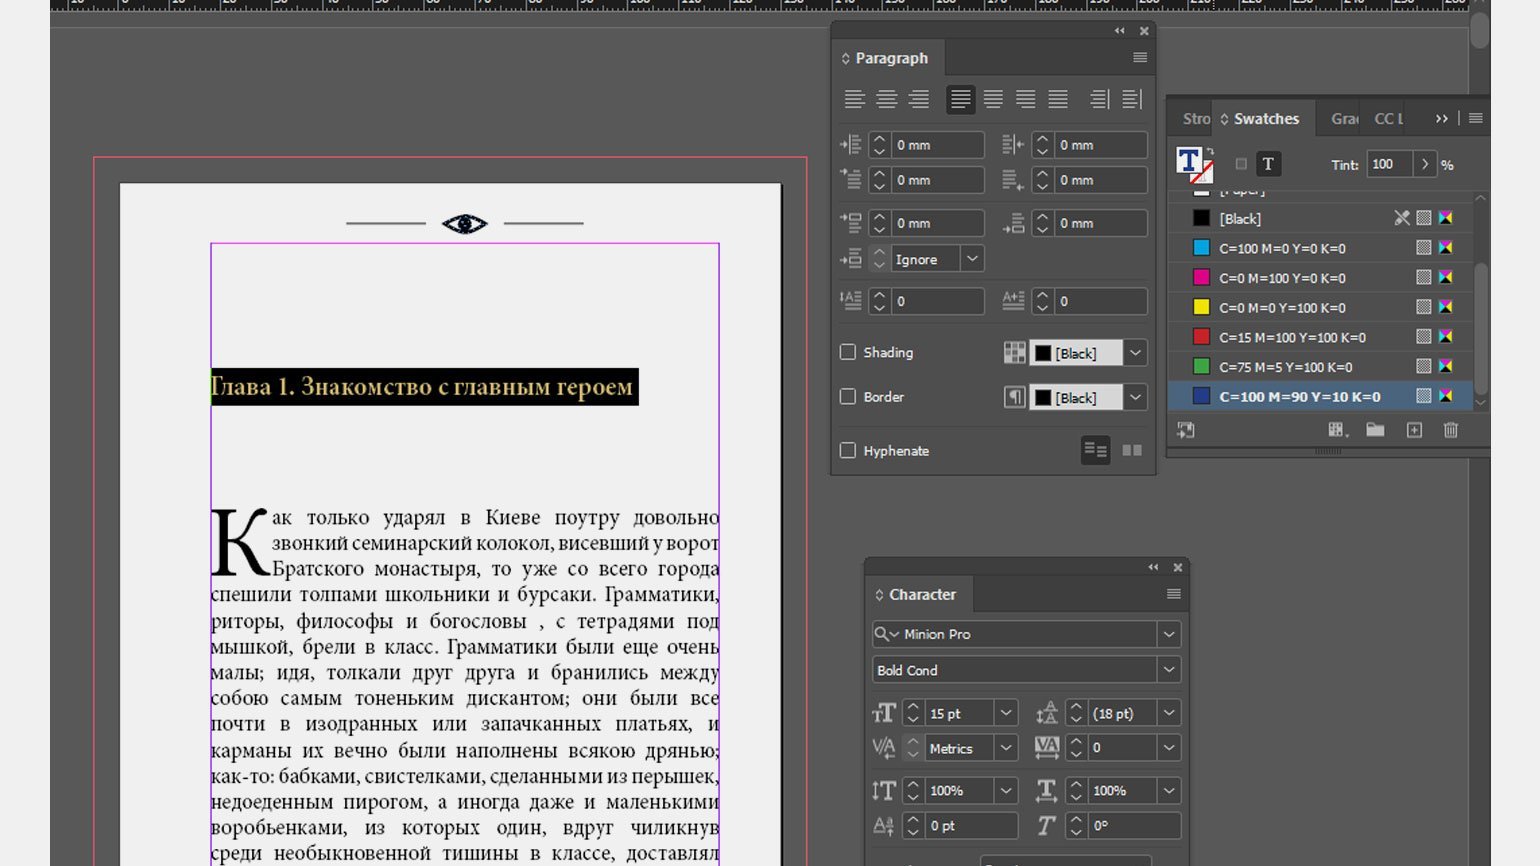Screen dimensions: 1540x866
Task: Select the Justify with last line left icon
Action: [960, 99]
